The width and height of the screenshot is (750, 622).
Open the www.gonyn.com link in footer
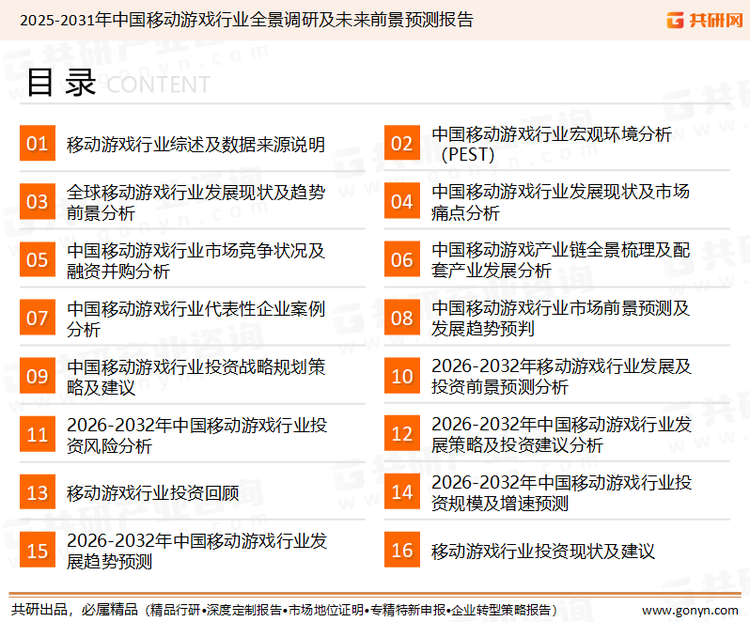tap(690, 610)
